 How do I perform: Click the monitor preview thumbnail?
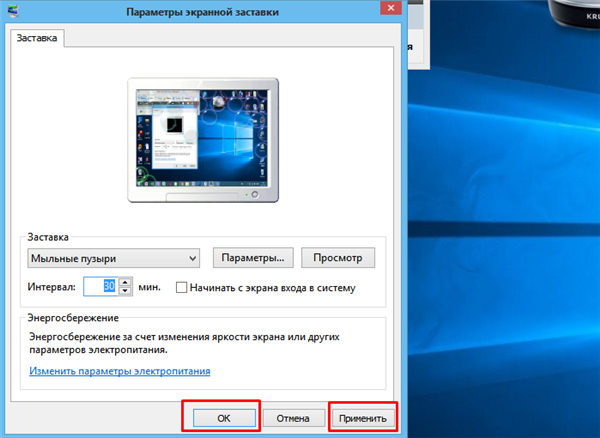(203, 140)
